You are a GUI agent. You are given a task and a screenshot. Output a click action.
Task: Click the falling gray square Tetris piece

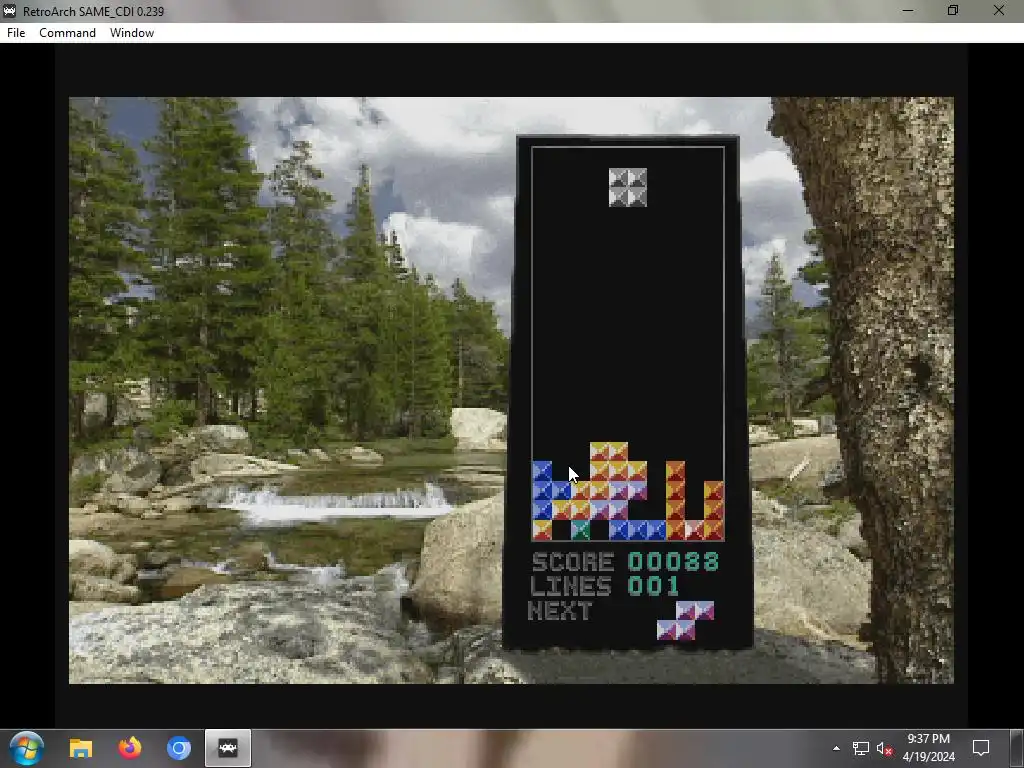click(628, 187)
